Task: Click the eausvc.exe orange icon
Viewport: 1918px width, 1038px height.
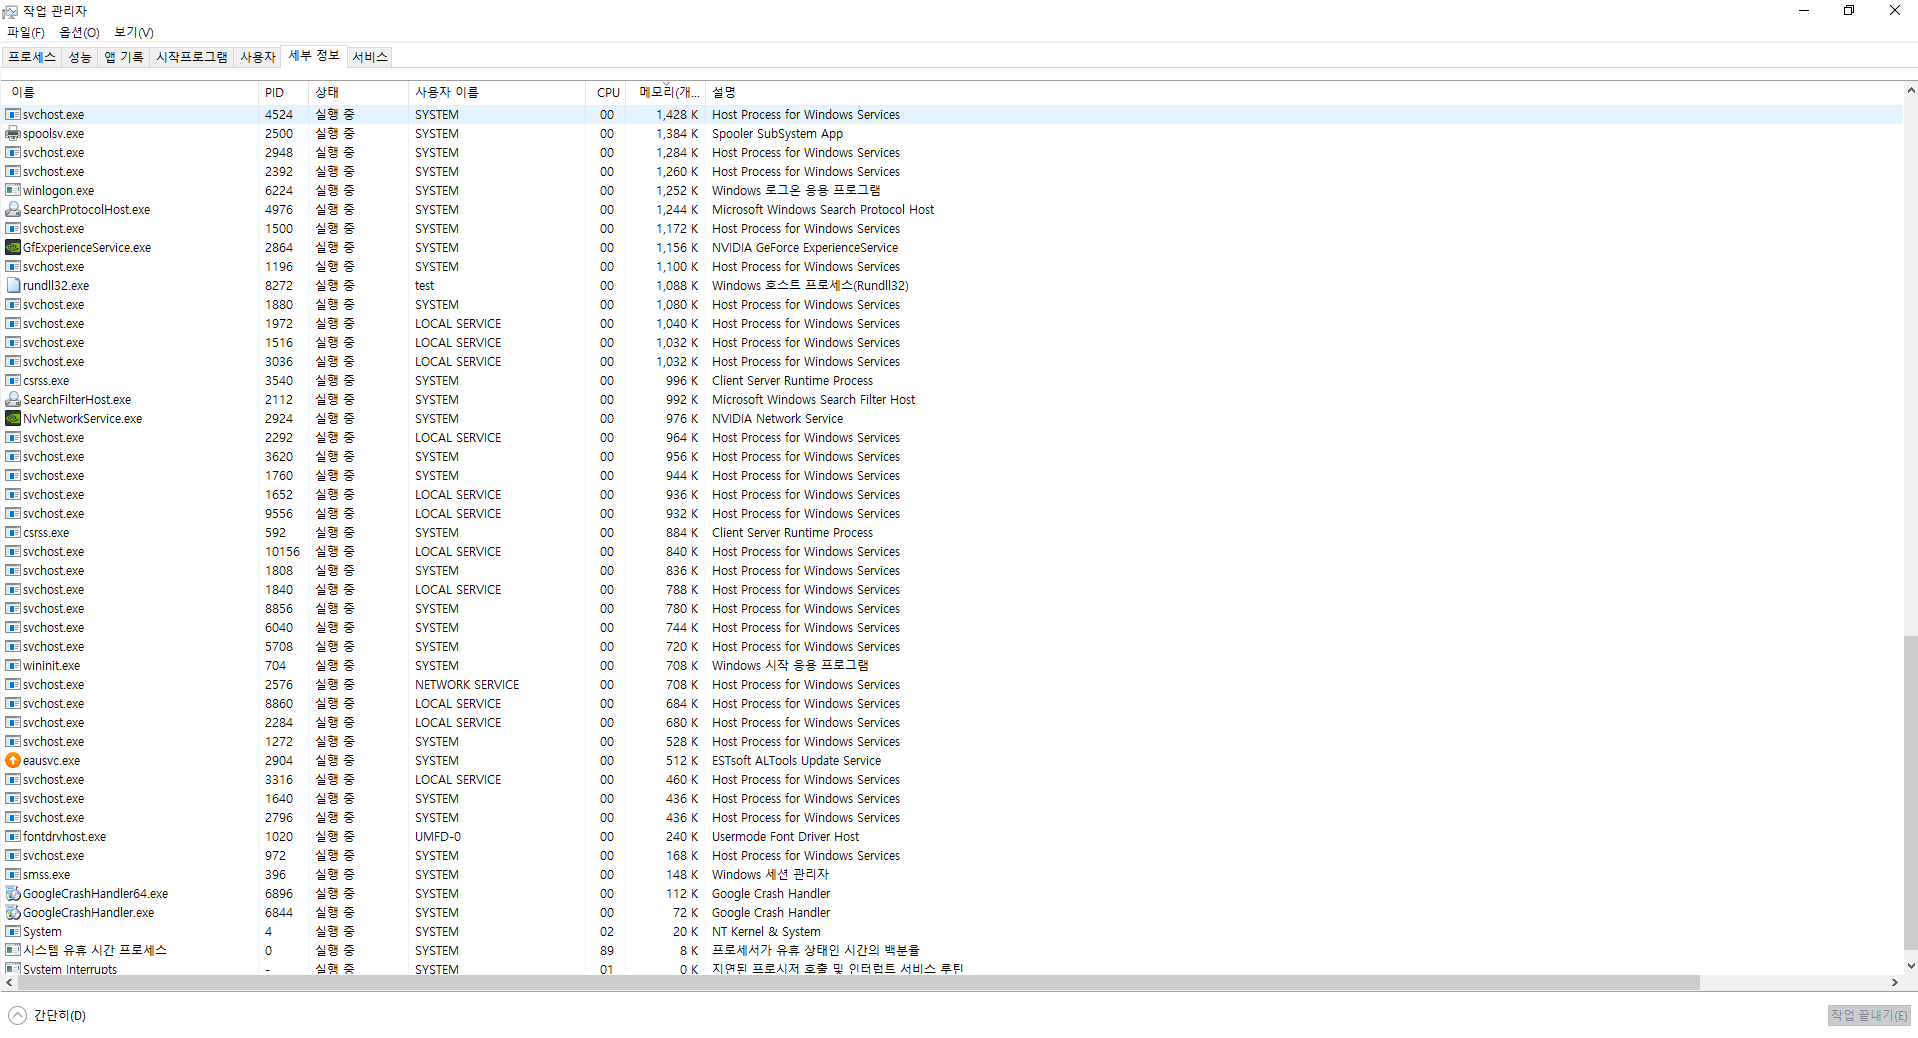Action: coord(13,761)
